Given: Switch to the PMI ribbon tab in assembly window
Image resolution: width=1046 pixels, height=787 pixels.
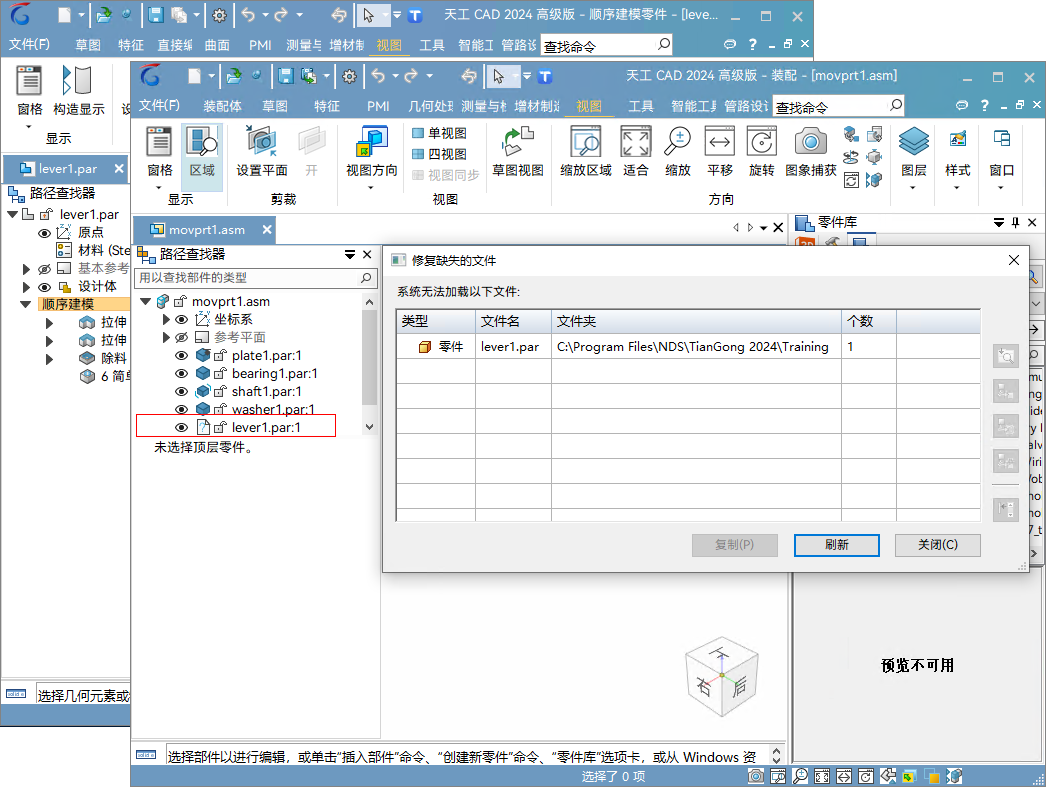Looking at the screenshot, I should click(x=378, y=106).
